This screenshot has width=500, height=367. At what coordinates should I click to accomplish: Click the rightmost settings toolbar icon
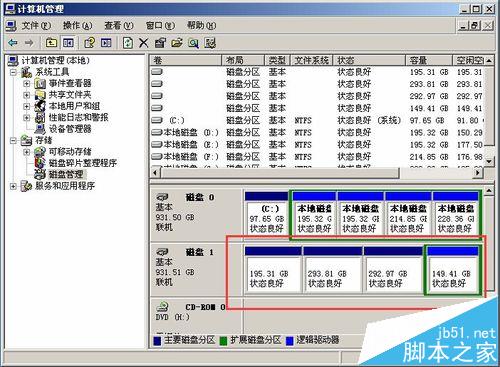click(x=210, y=43)
